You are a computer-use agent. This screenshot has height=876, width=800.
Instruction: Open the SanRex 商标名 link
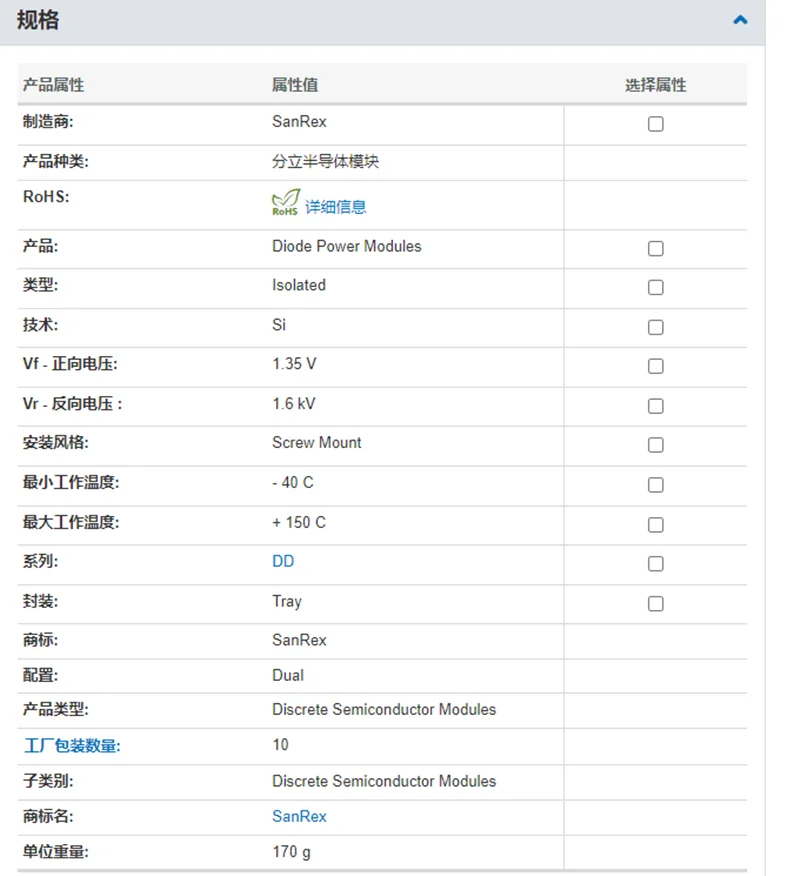click(x=299, y=817)
